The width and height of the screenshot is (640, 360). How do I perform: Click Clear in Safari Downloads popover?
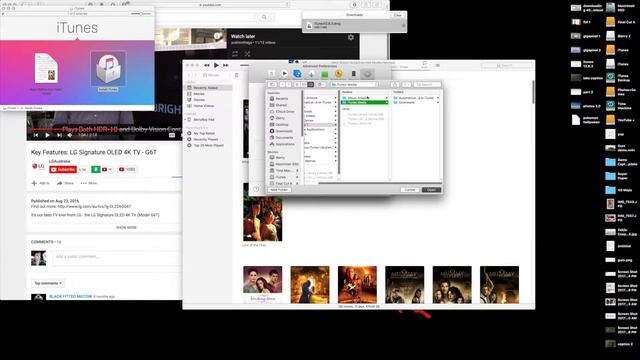point(398,15)
